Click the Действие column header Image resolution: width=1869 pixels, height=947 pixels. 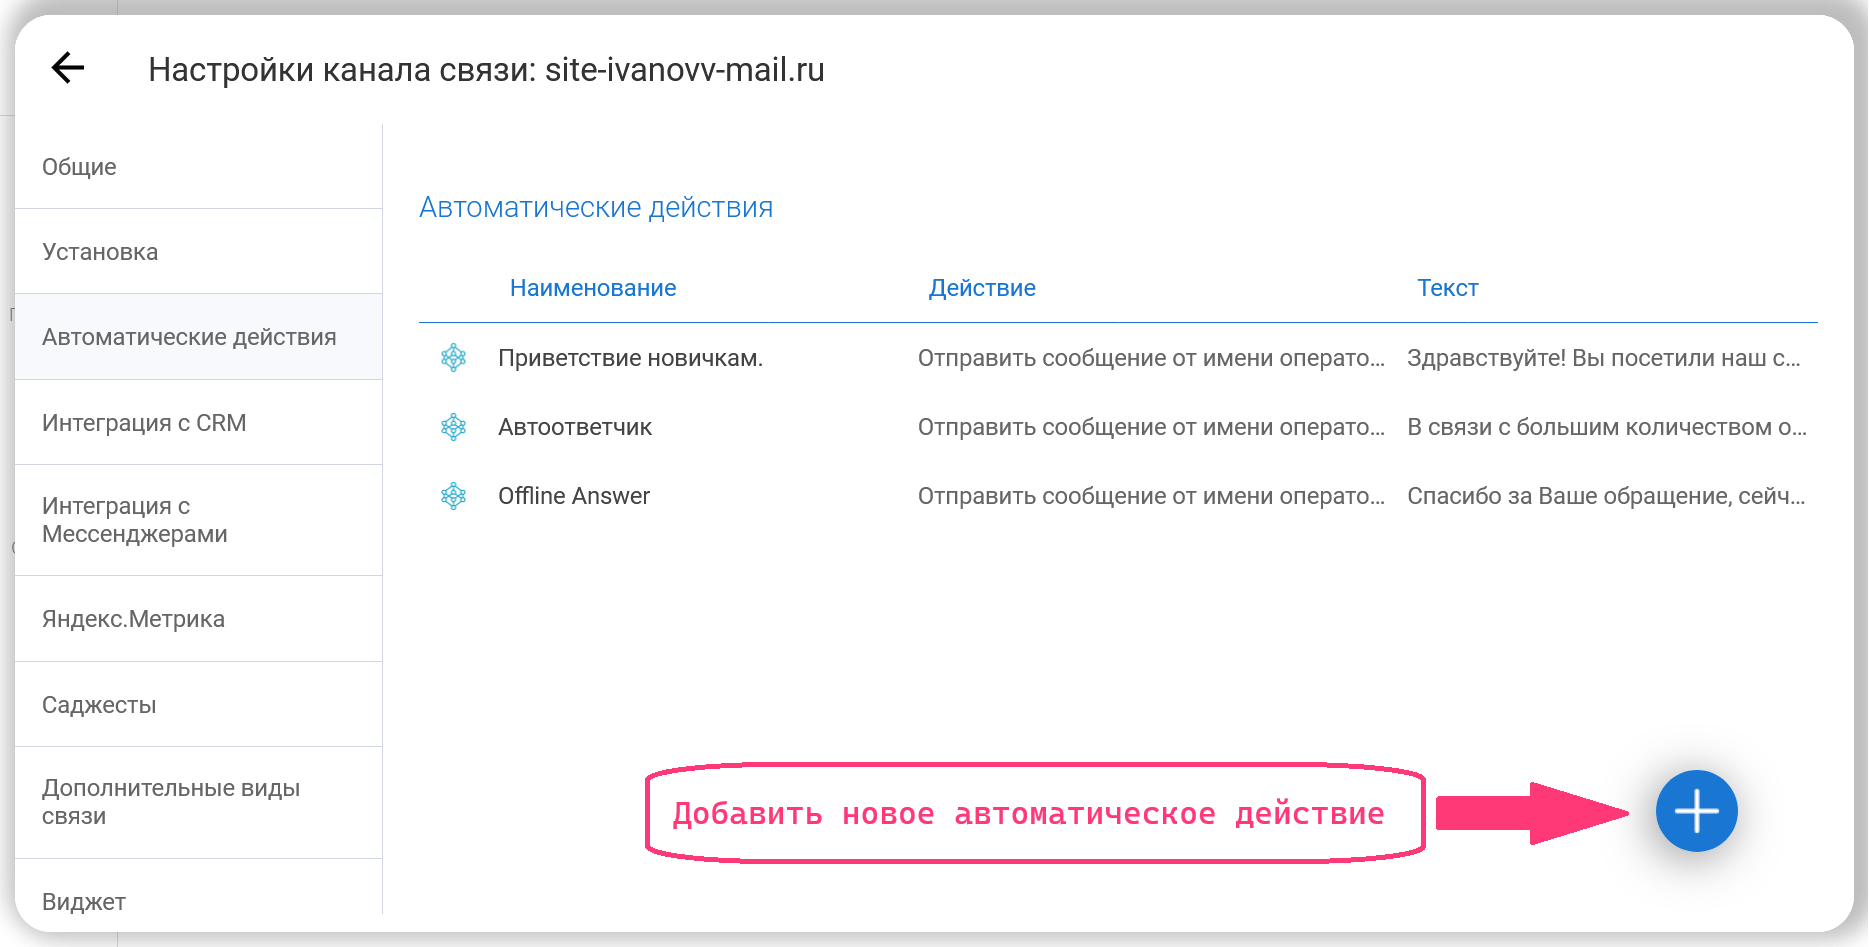click(982, 288)
